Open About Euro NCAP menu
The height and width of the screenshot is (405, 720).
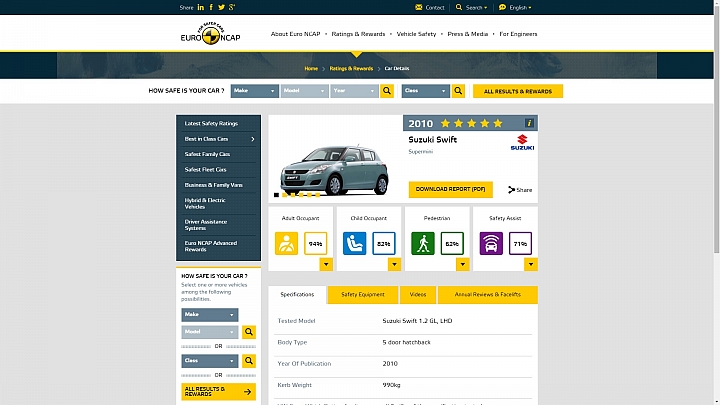[295, 34]
